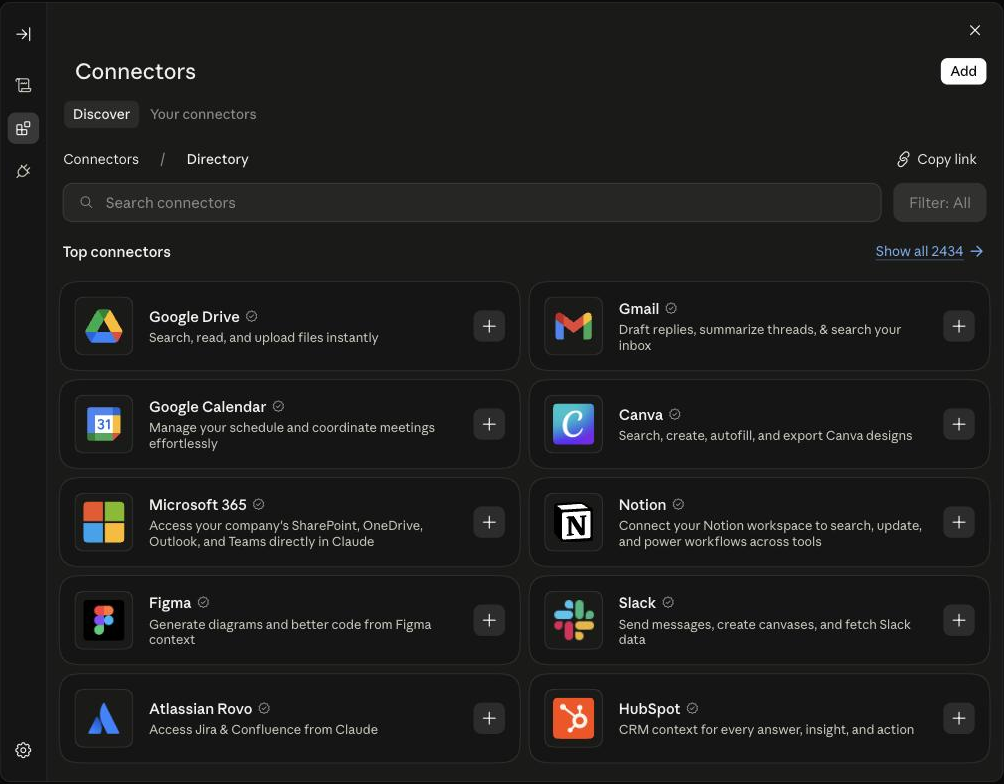Add the HubSpot connector with plus
Viewport: 1004px width, 784px height.
(959, 718)
